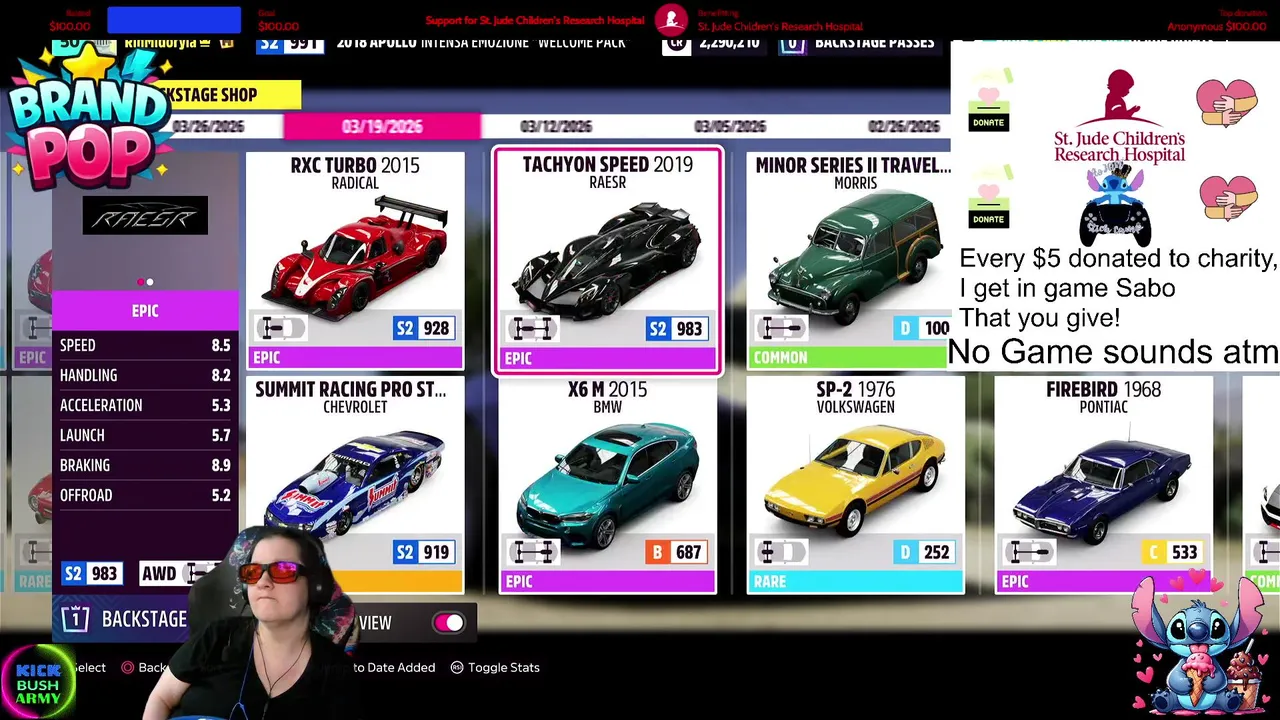The image size is (1280, 720).
Task: Click the S2 983 rating in stats panel
Action: click(x=91, y=573)
